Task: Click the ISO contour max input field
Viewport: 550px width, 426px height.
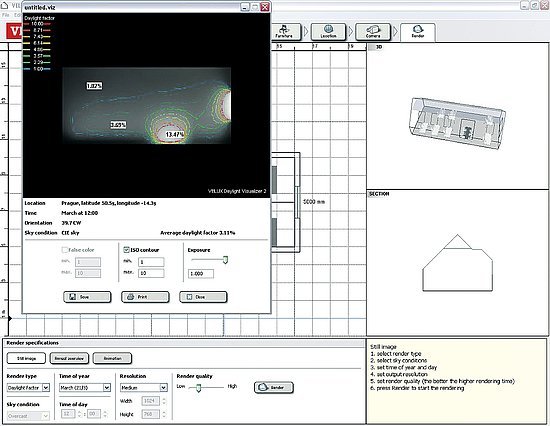Action: click(151, 273)
